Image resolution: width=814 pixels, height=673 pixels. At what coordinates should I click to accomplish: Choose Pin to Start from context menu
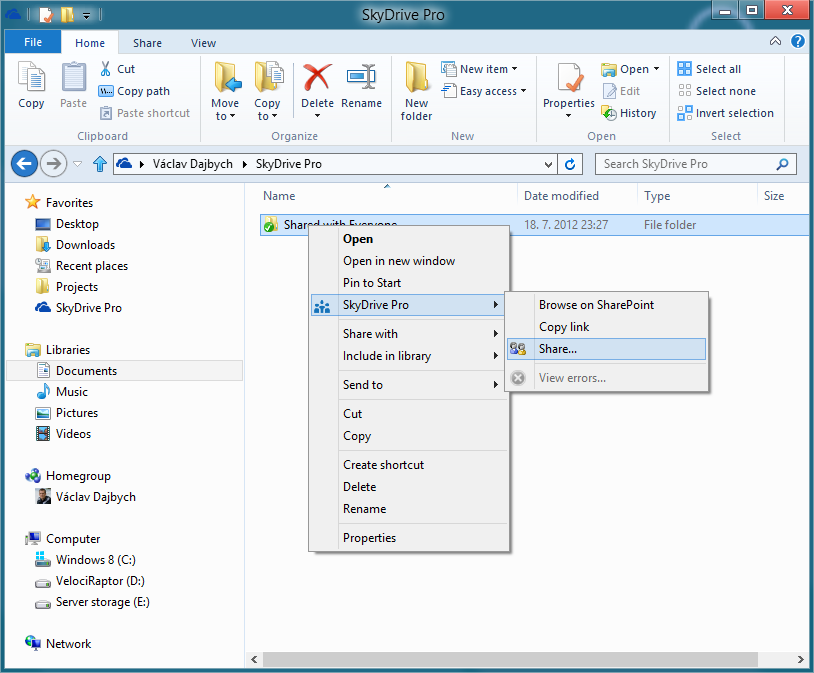point(409,283)
